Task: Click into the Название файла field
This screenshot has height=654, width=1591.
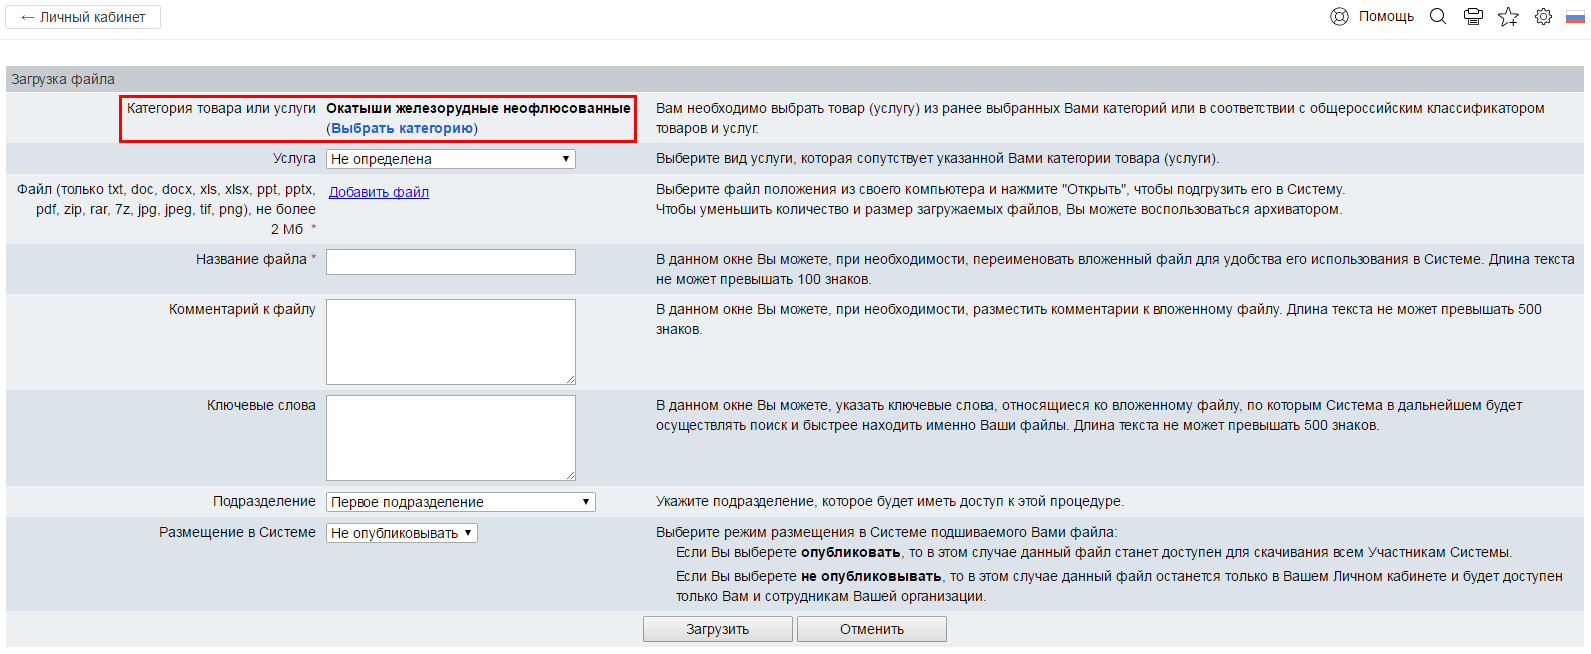Action: pos(450,262)
